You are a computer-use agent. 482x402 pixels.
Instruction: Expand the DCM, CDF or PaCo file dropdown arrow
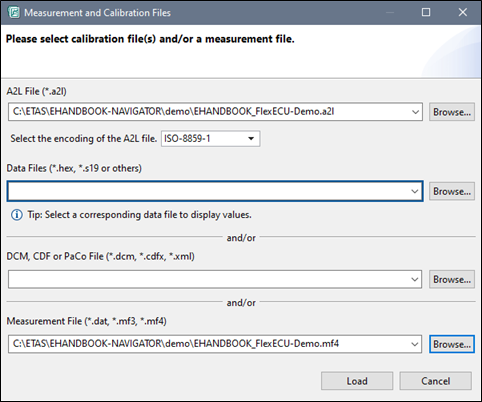pos(414,279)
